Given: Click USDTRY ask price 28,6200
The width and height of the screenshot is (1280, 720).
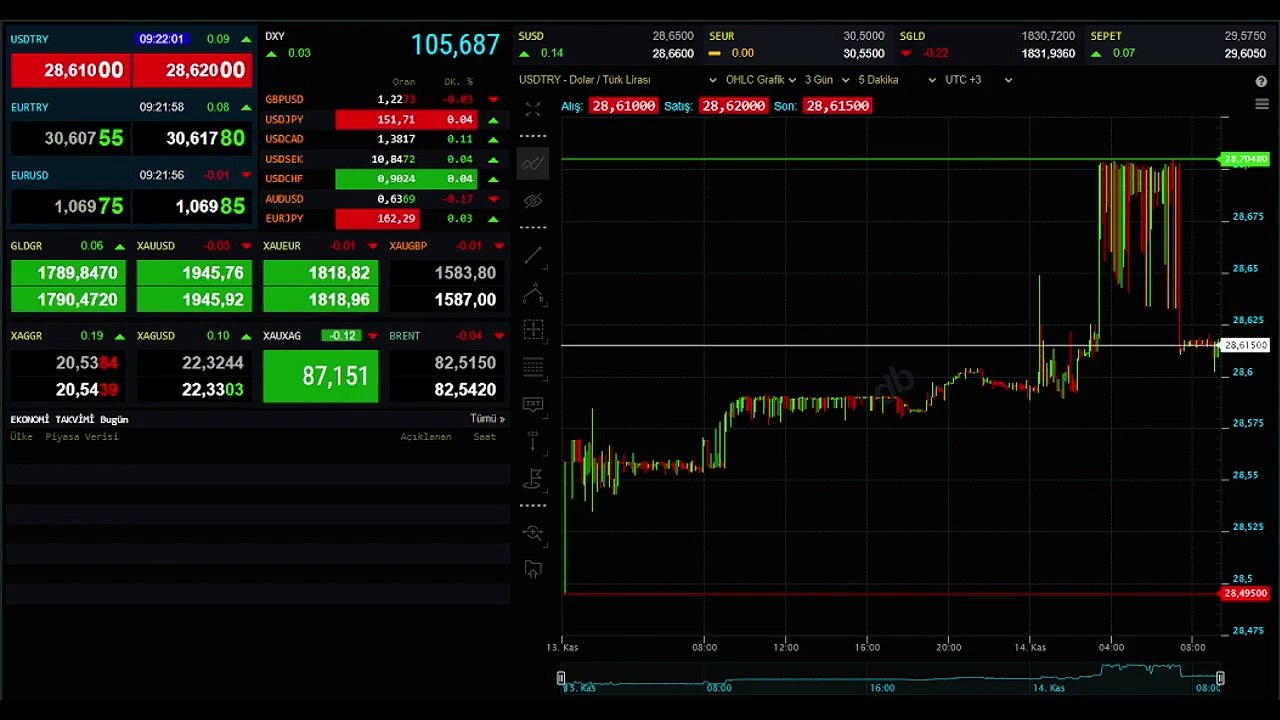Looking at the screenshot, I should pos(192,70).
